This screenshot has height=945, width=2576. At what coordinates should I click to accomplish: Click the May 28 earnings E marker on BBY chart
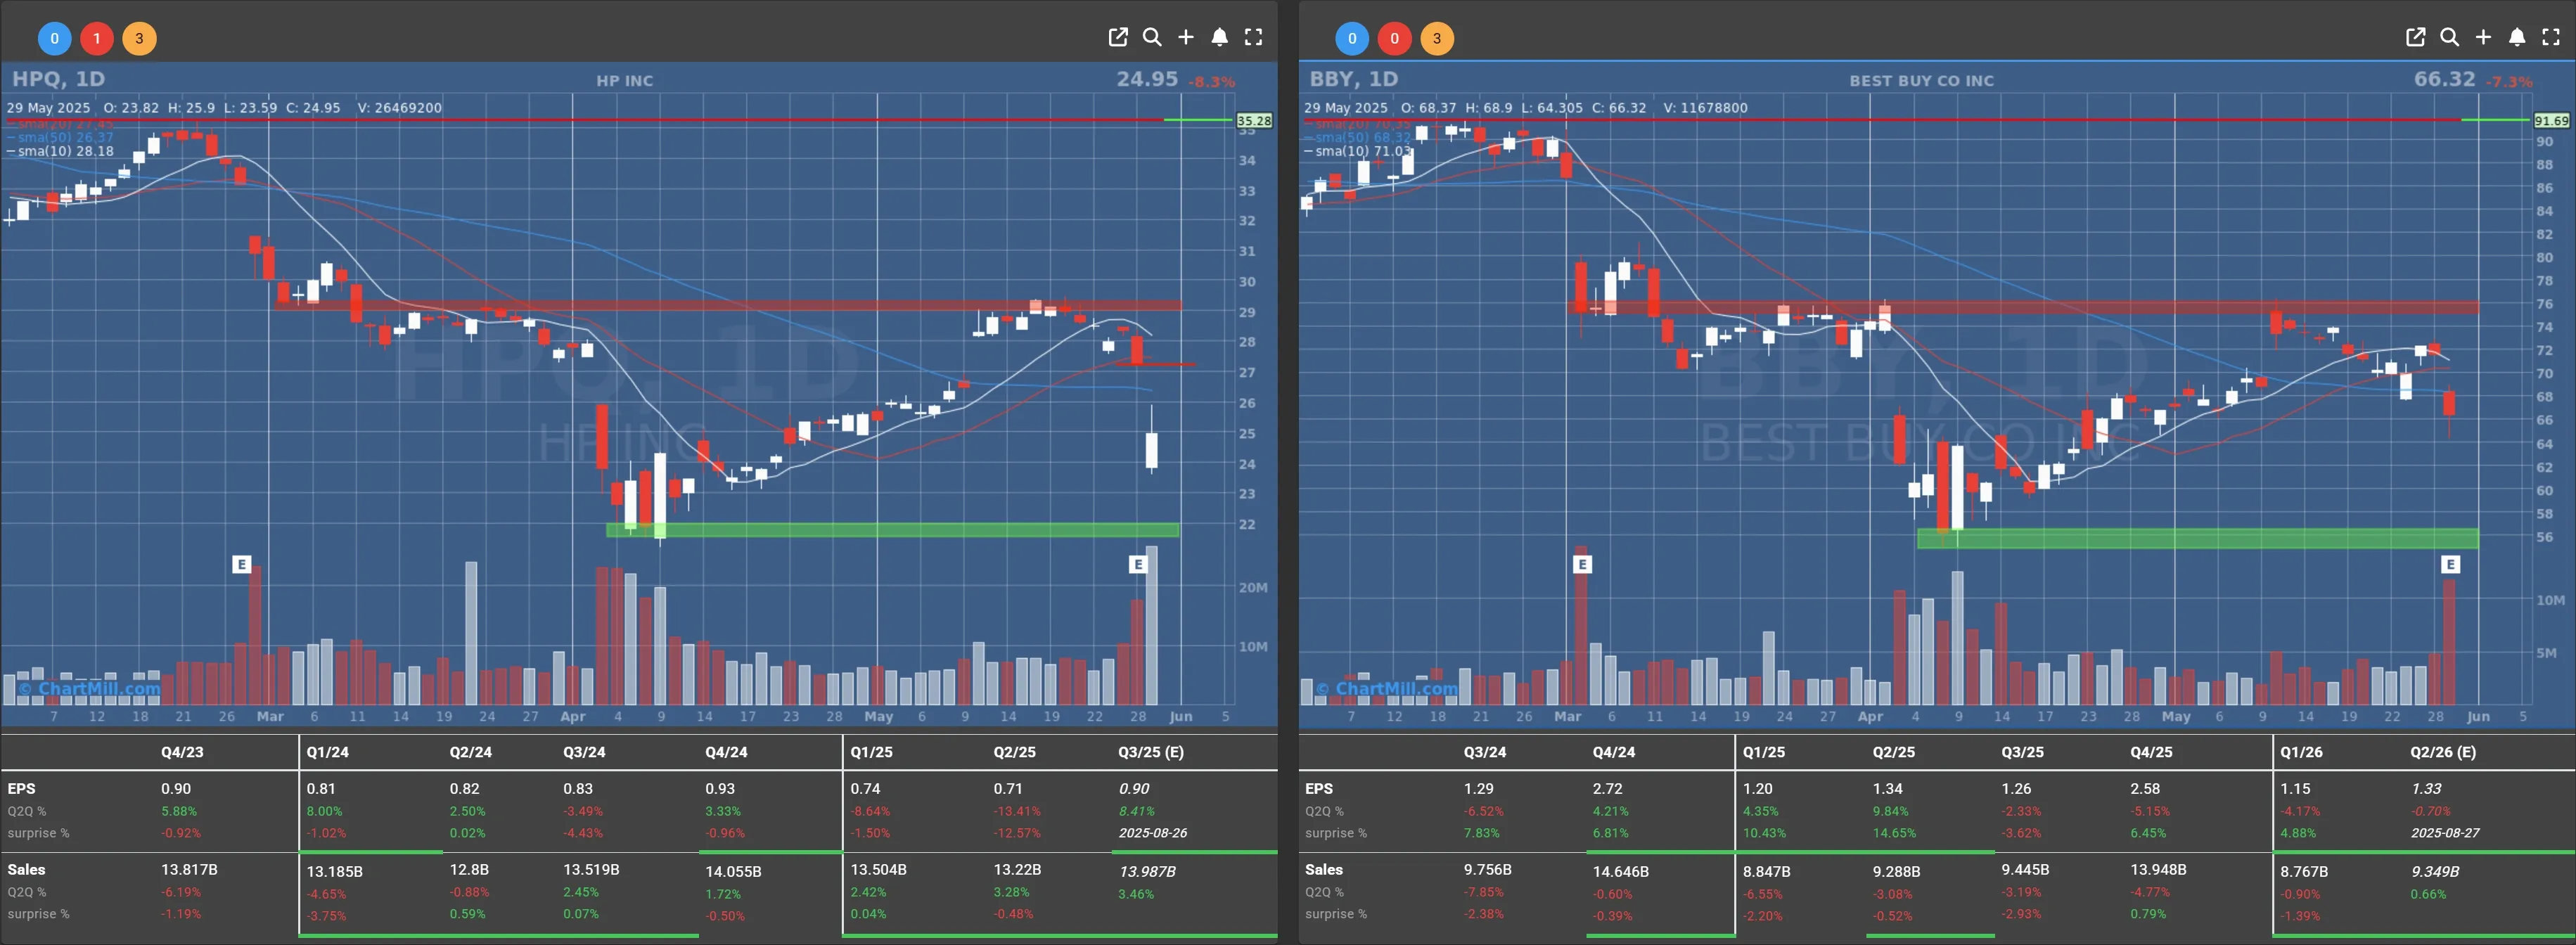point(2450,564)
